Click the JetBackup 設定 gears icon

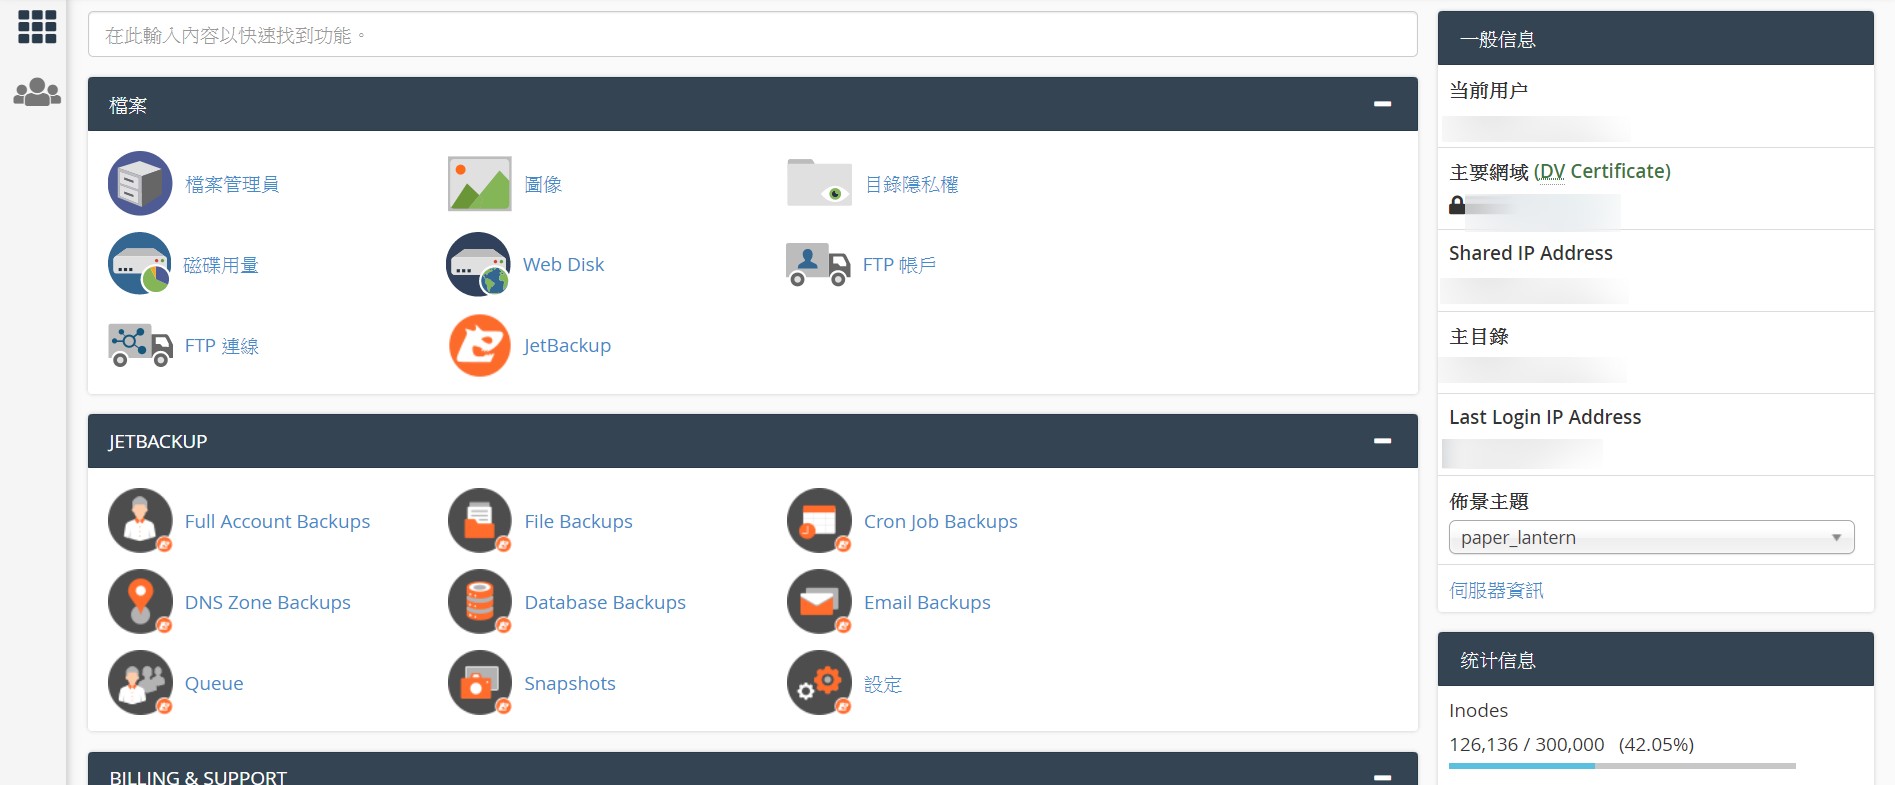pyautogui.click(x=819, y=682)
